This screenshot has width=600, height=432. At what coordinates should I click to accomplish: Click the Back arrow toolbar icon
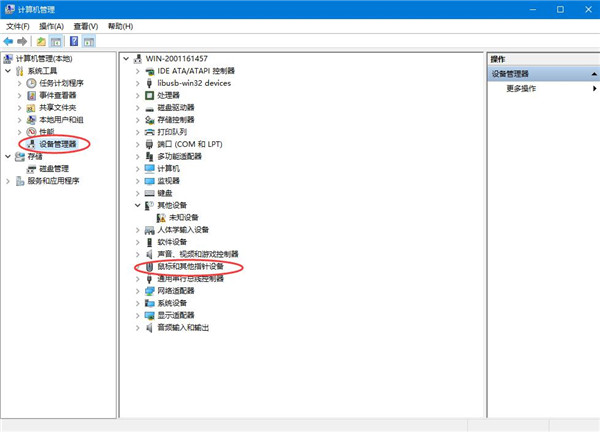click(x=9, y=42)
